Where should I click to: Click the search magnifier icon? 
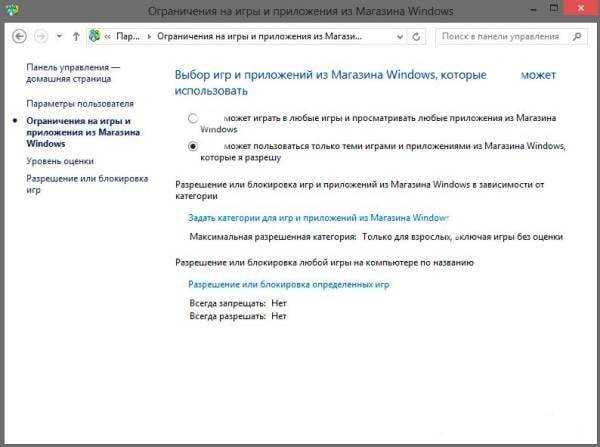[577, 36]
